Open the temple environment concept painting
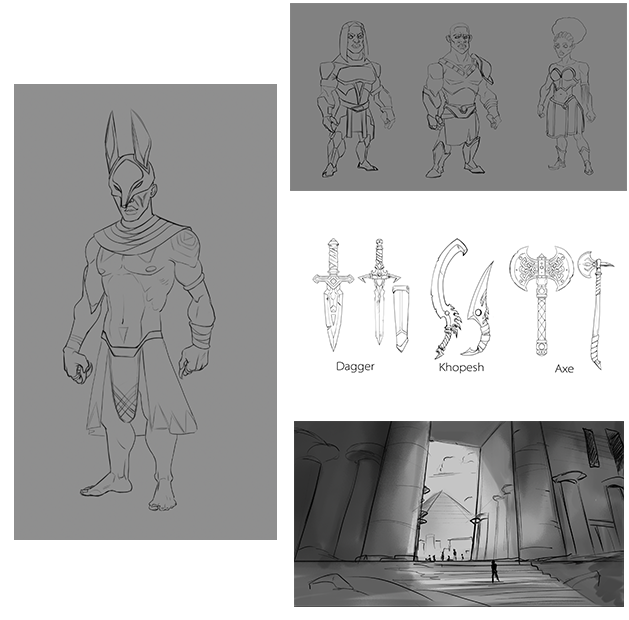Screen dimensions: 629x620 pos(459,513)
